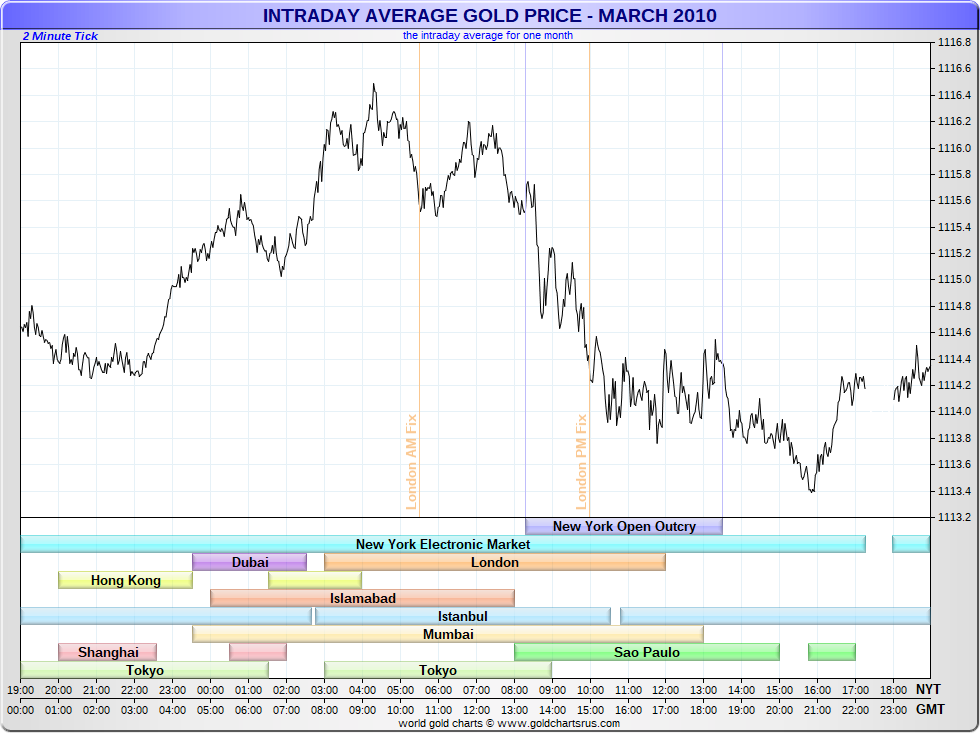The image size is (980, 733).
Task: Click the 1115.2 price axis label
Action: point(954,253)
